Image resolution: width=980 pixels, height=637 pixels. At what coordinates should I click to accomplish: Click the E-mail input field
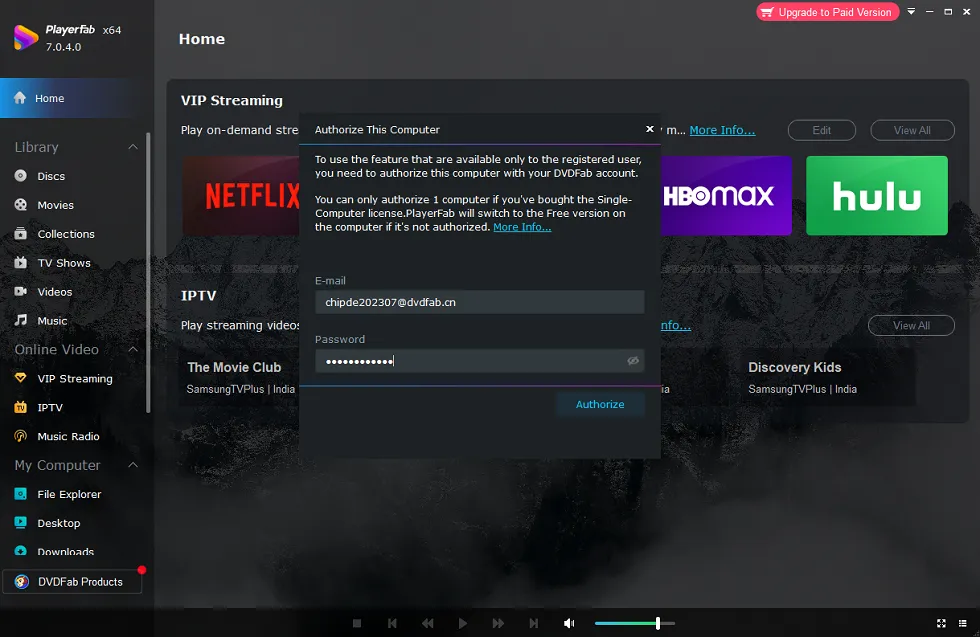pyautogui.click(x=479, y=302)
